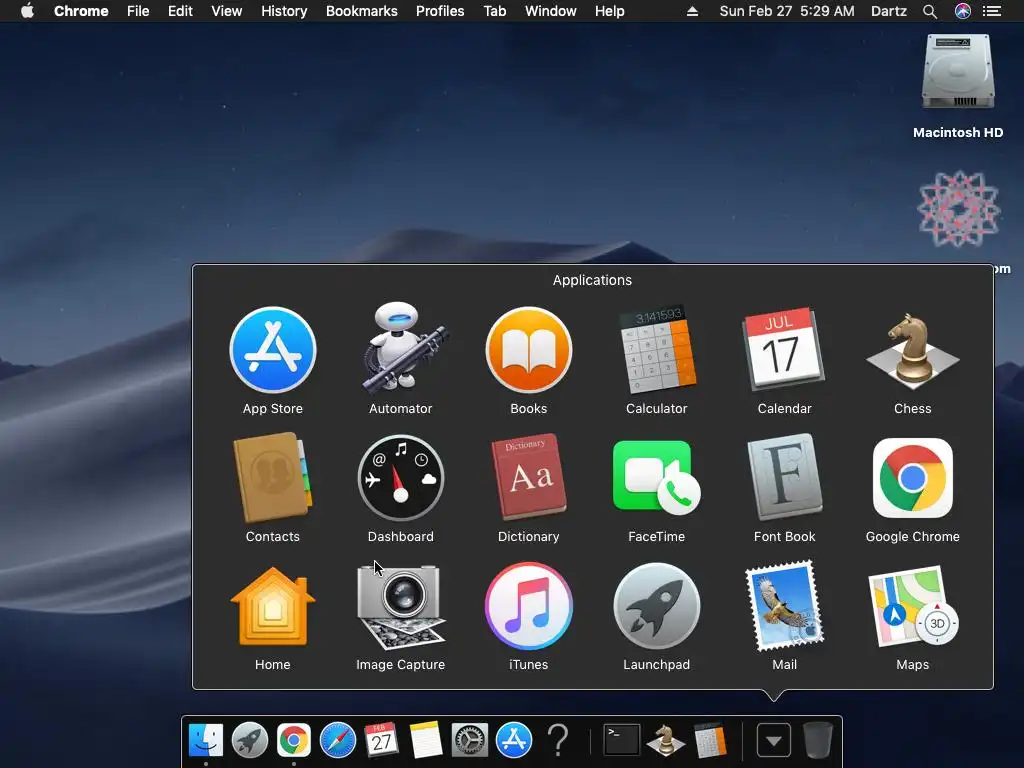Open Image Capture application
Screen dimensions: 1024x768
[401, 606]
